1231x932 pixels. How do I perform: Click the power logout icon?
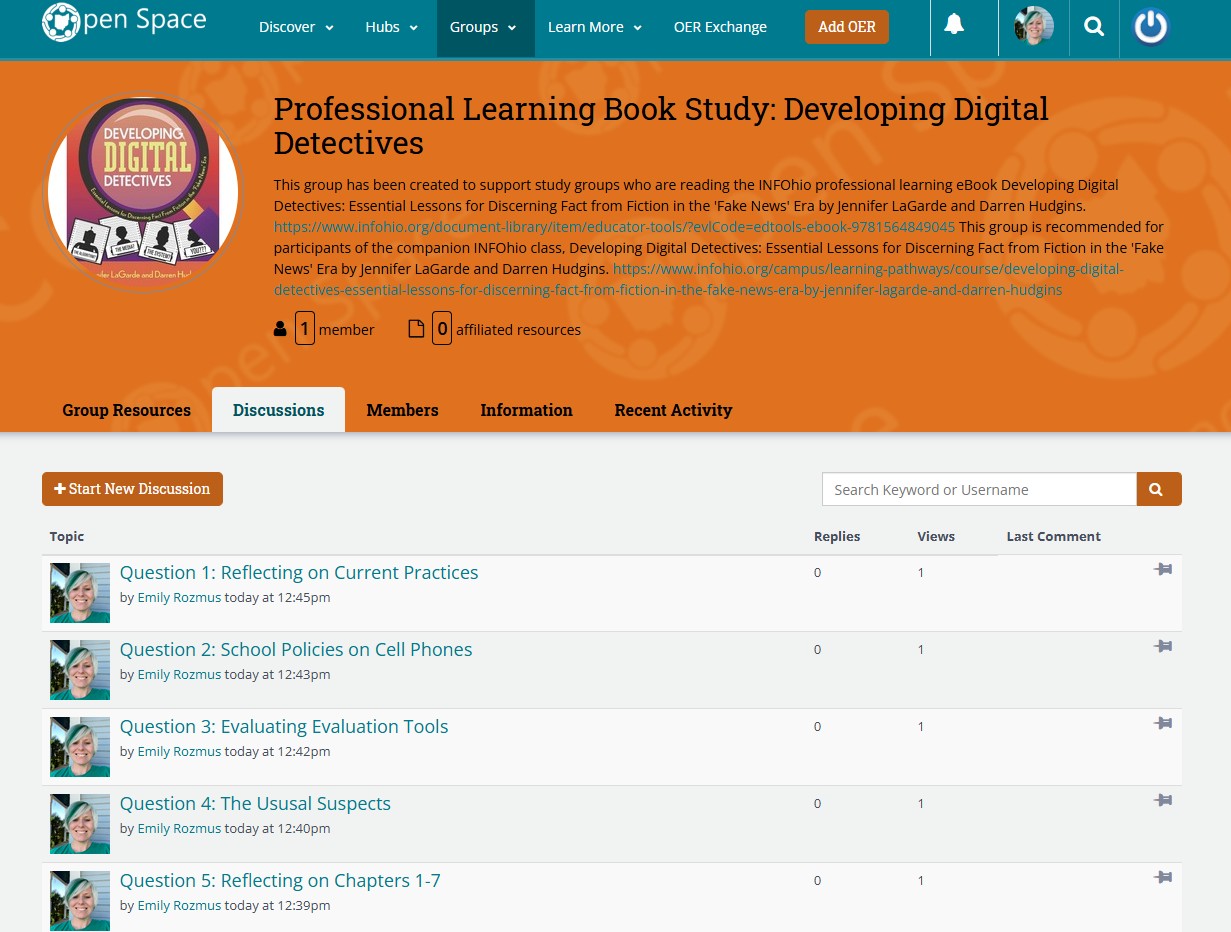[x=1151, y=27]
